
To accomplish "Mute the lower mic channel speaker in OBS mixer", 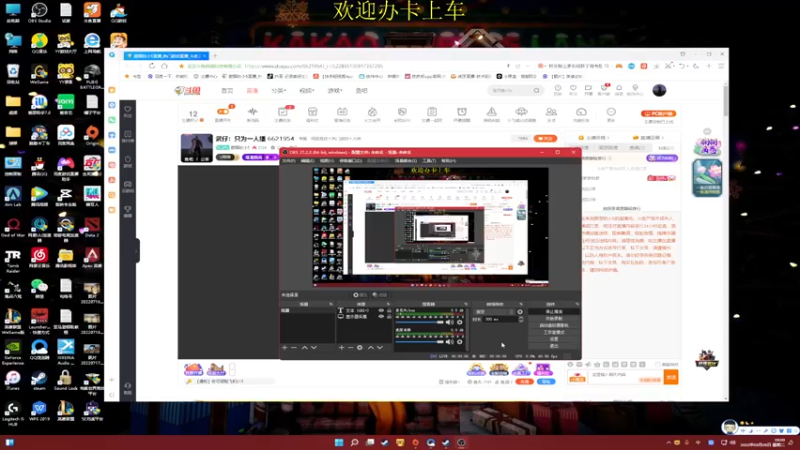I will (x=449, y=342).
